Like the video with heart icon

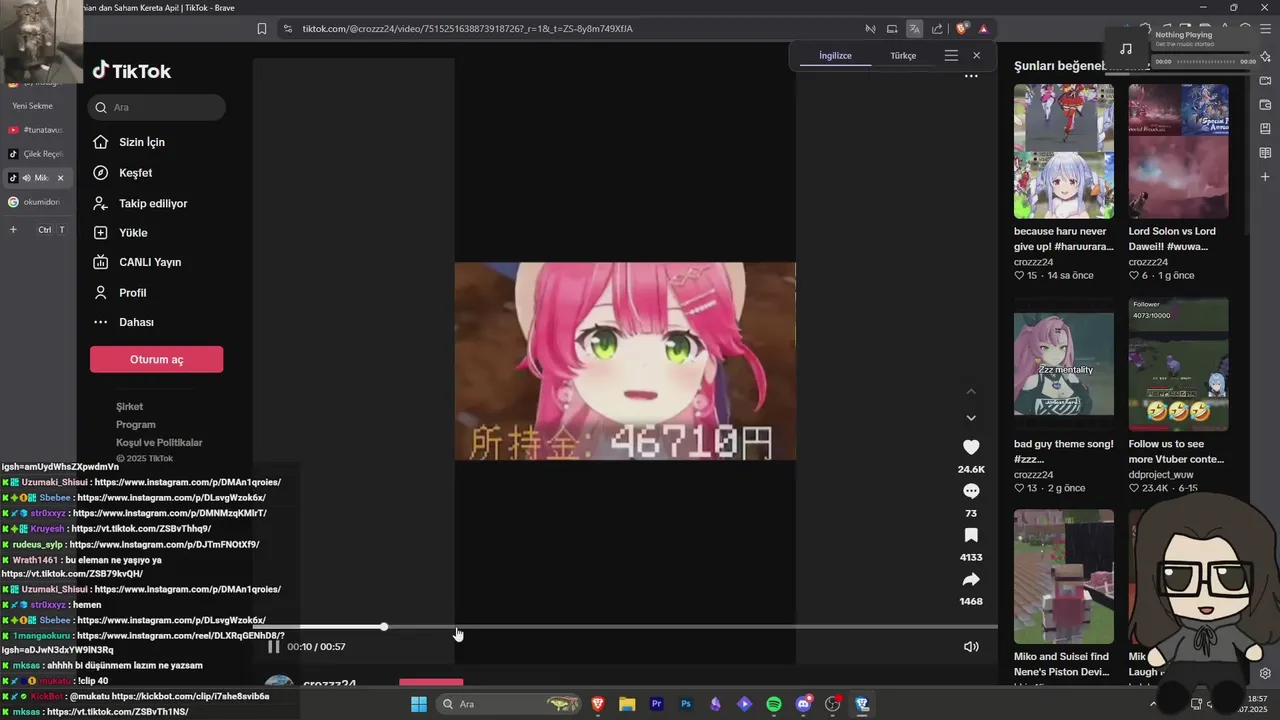click(971, 447)
